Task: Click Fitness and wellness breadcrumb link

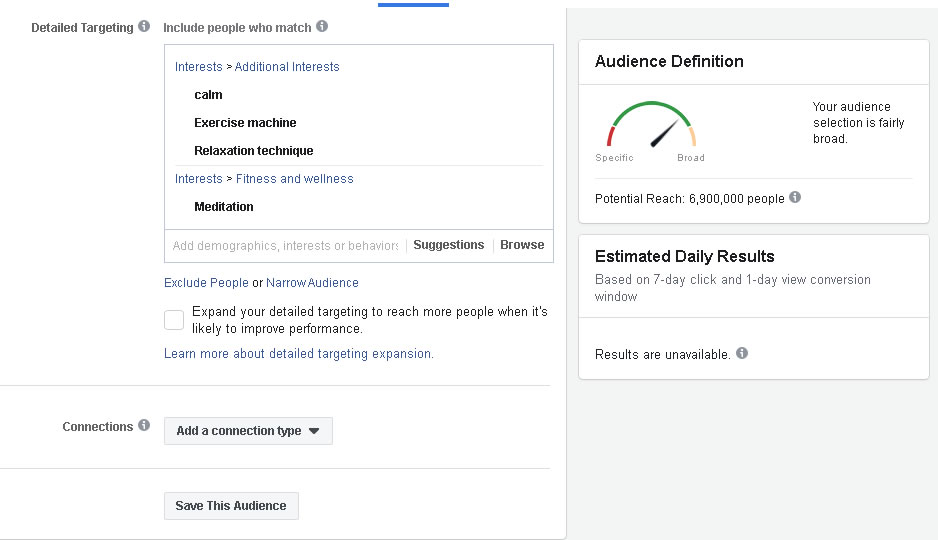Action: [x=294, y=179]
